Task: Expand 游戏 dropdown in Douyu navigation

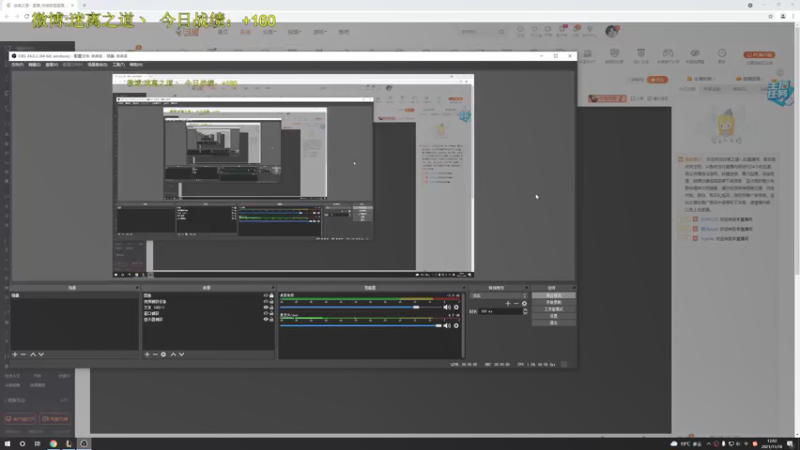Action: click(319, 32)
